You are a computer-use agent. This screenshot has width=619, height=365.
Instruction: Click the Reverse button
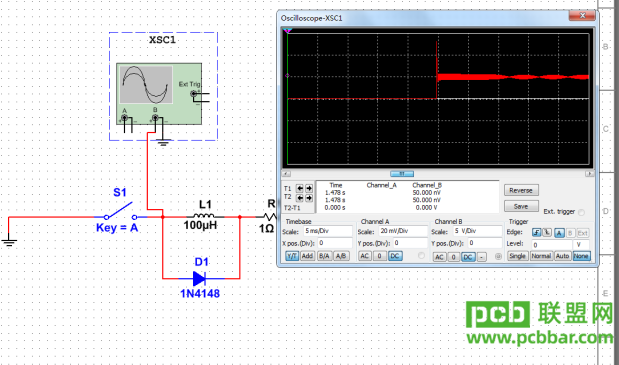[x=521, y=190]
